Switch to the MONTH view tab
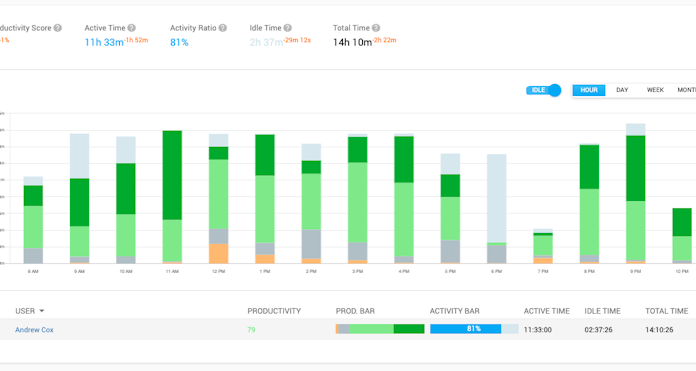 click(x=686, y=90)
